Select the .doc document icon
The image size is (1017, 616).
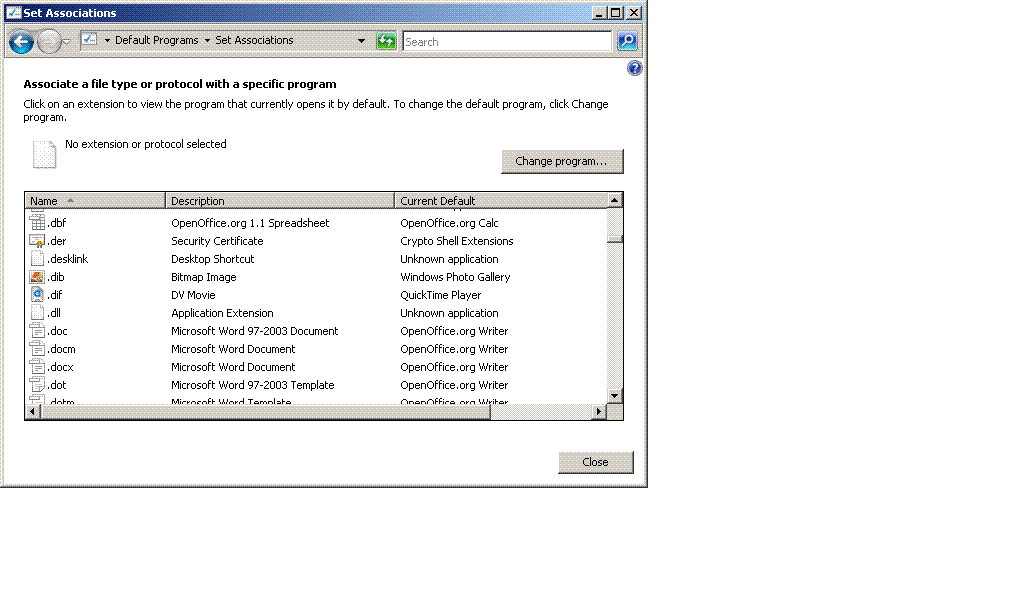click(x=38, y=331)
